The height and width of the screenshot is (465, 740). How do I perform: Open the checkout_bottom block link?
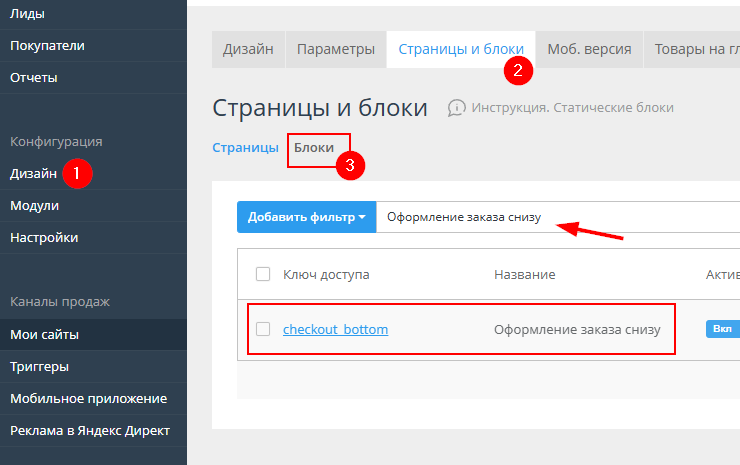[x=335, y=329]
